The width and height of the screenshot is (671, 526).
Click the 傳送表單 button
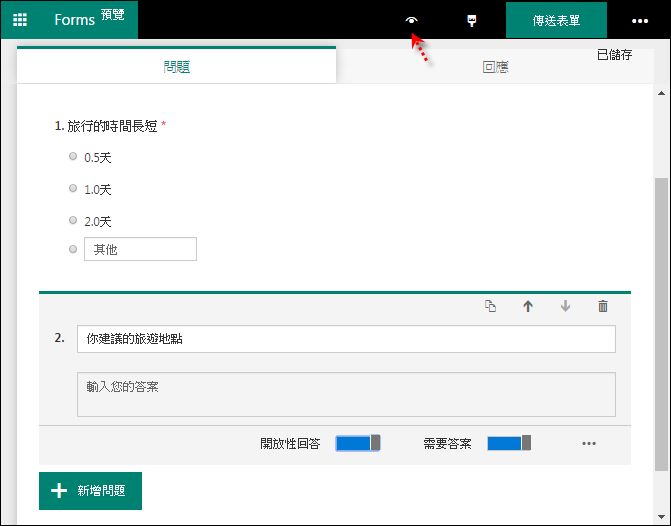[x=556, y=20]
